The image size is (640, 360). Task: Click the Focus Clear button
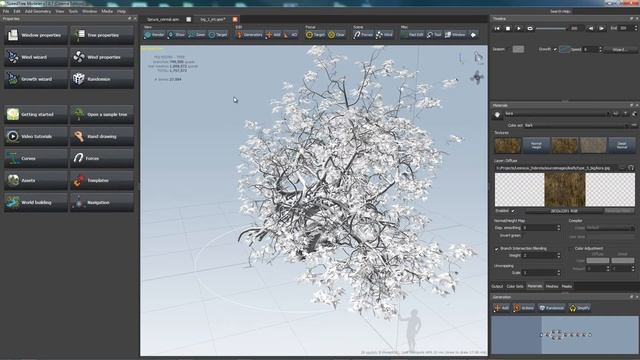337,35
